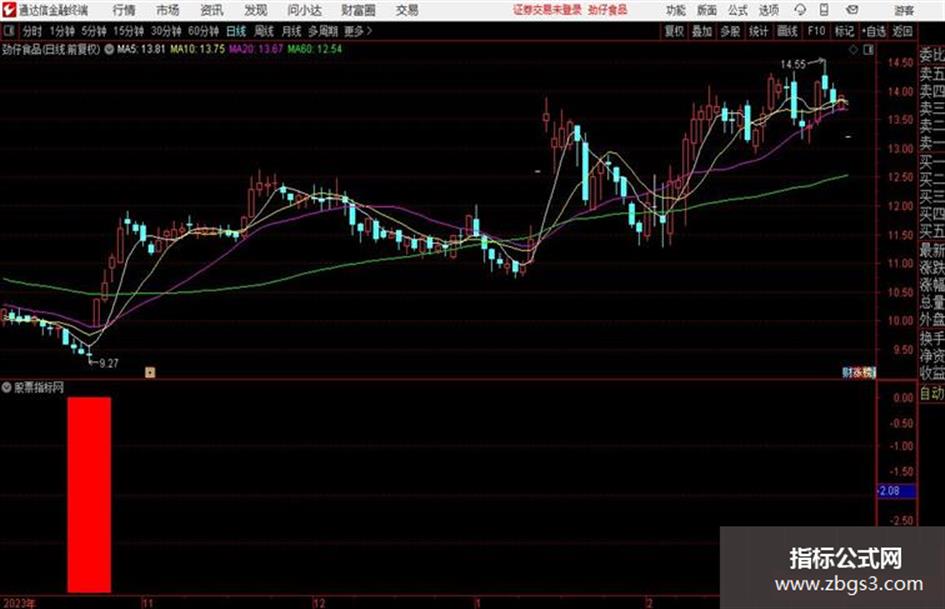Click the MA20: 13.67 value
Image resolution: width=945 pixels, height=609 pixels.
[256, 49]
